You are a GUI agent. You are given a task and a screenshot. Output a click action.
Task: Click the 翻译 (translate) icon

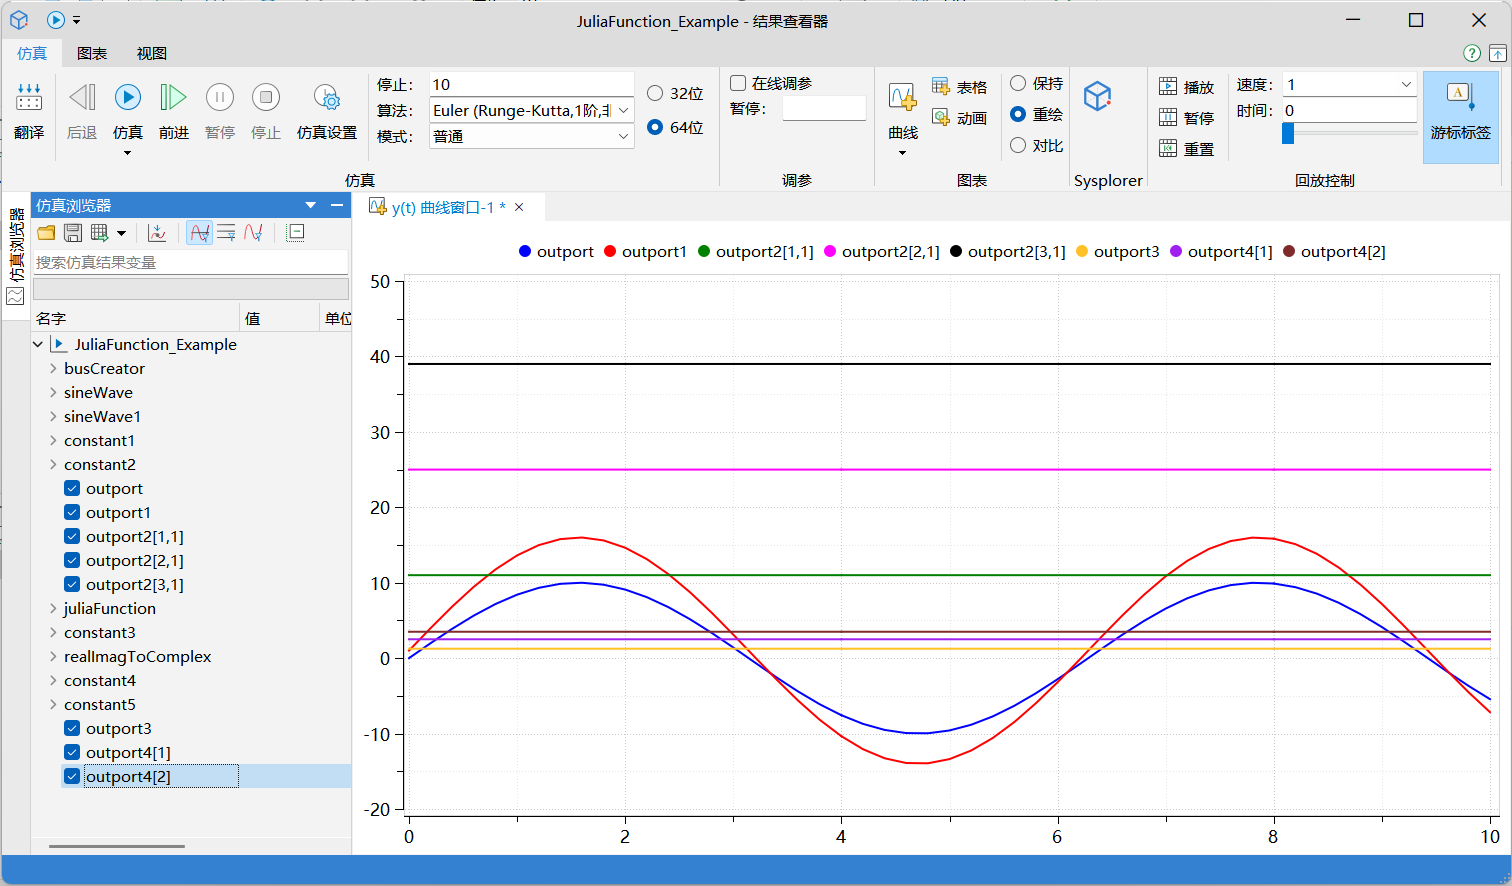click(x=29, y=98)
